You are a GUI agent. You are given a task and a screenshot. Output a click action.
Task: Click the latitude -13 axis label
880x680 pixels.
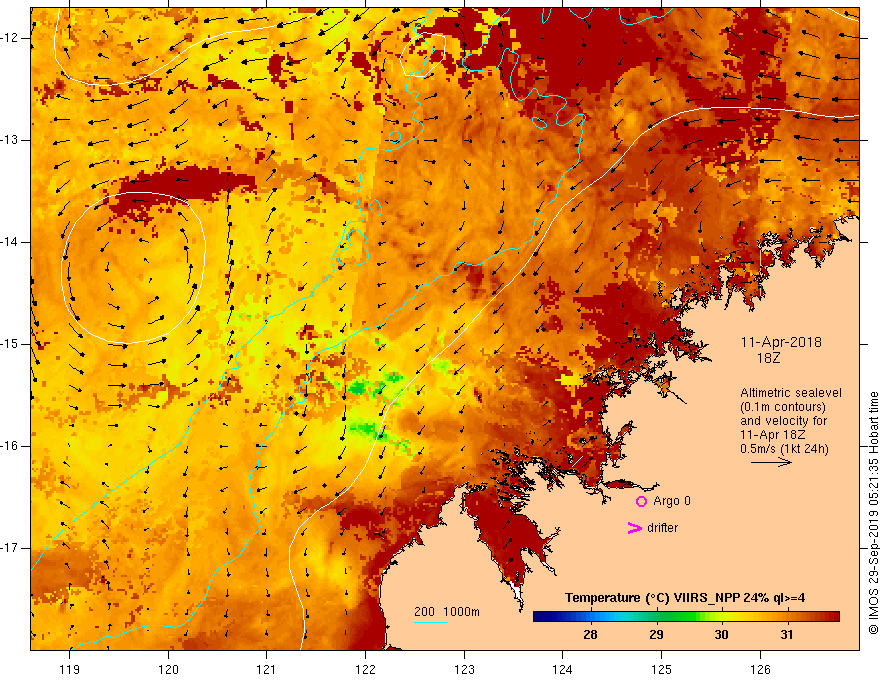tap(9, 140)
